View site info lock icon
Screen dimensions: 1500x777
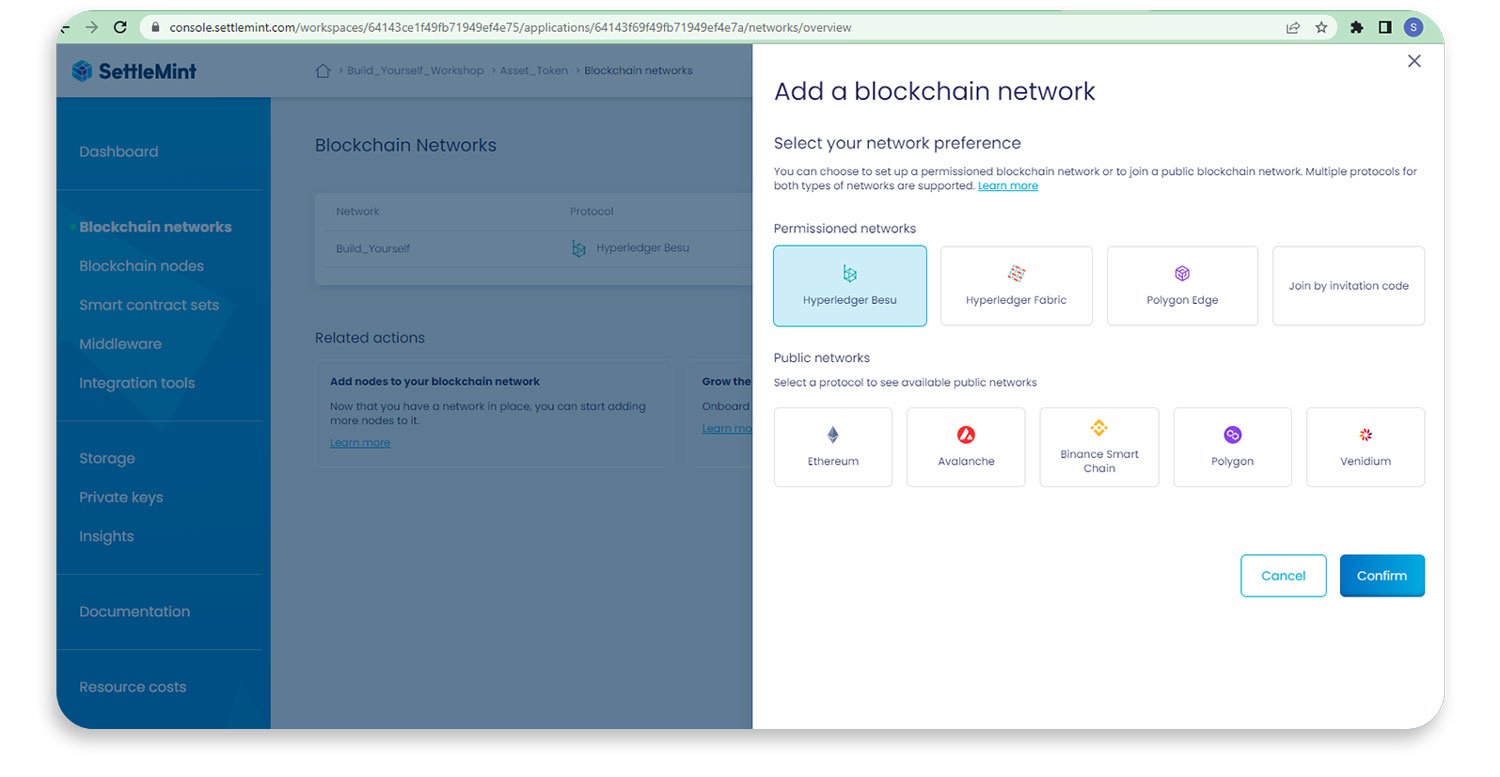(155, 28)
